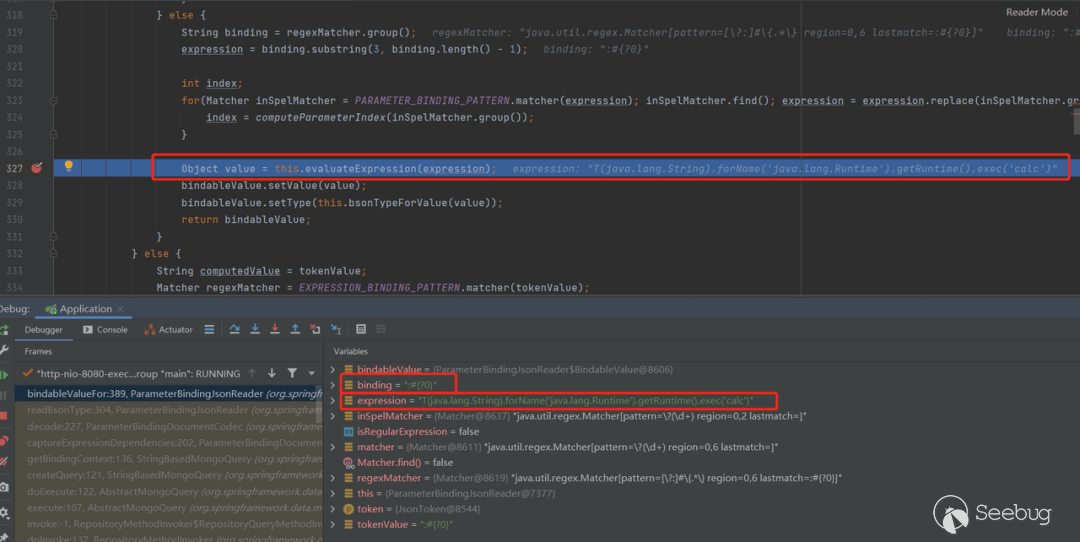The height and width of the screenshot is (542, 1080).
Task: Expand the regexMatcher variable node
Action: 334,478
